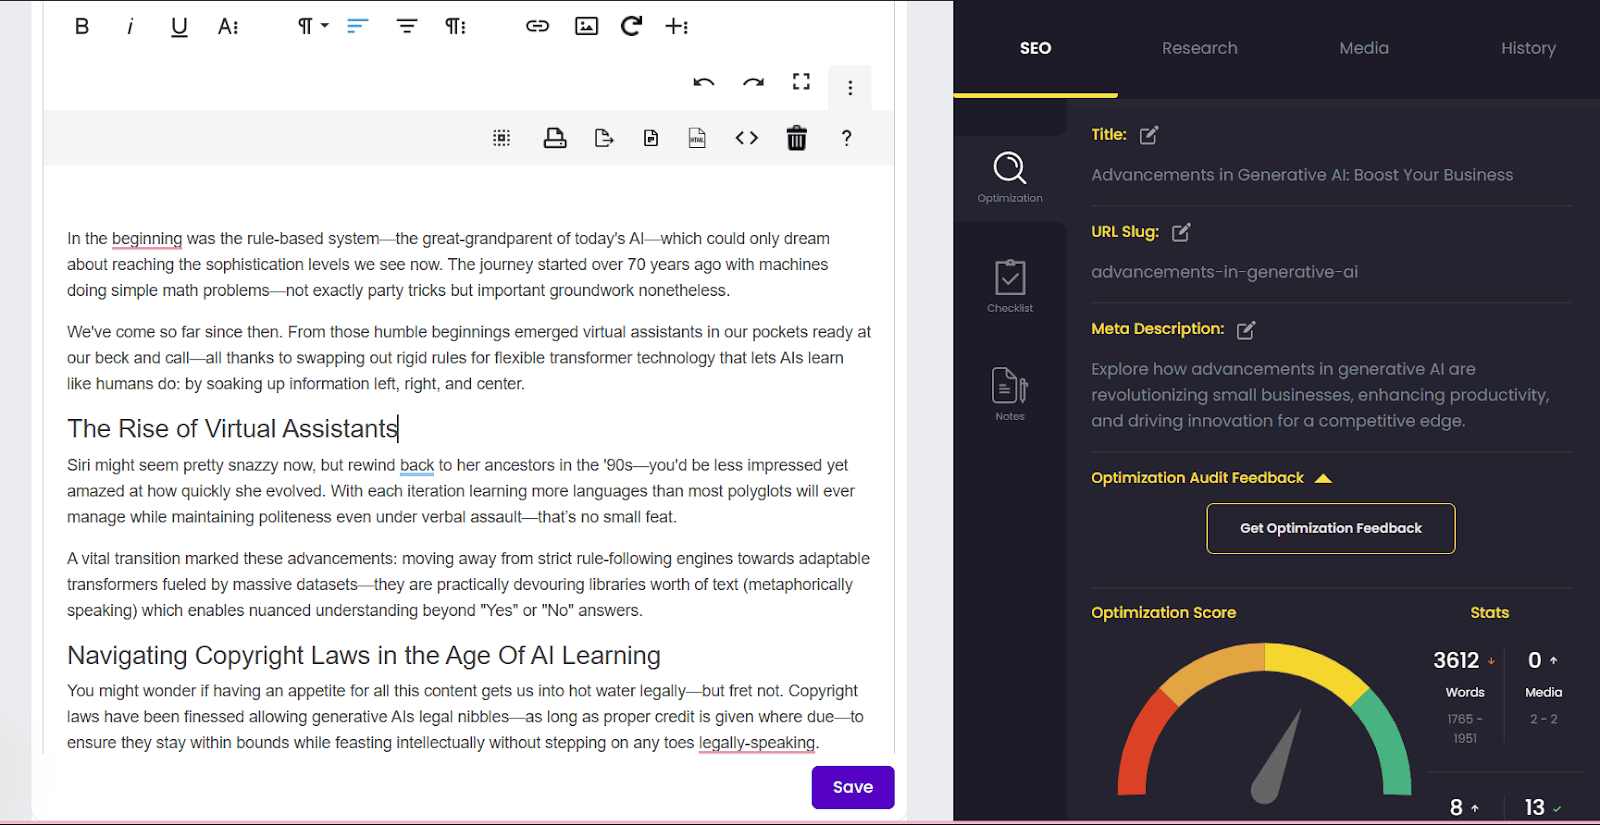The height and width of the screenshot is (825, 1600).
Task: Toggle bold formatting in editor toolbar
Action: click(x=82, y=27)
